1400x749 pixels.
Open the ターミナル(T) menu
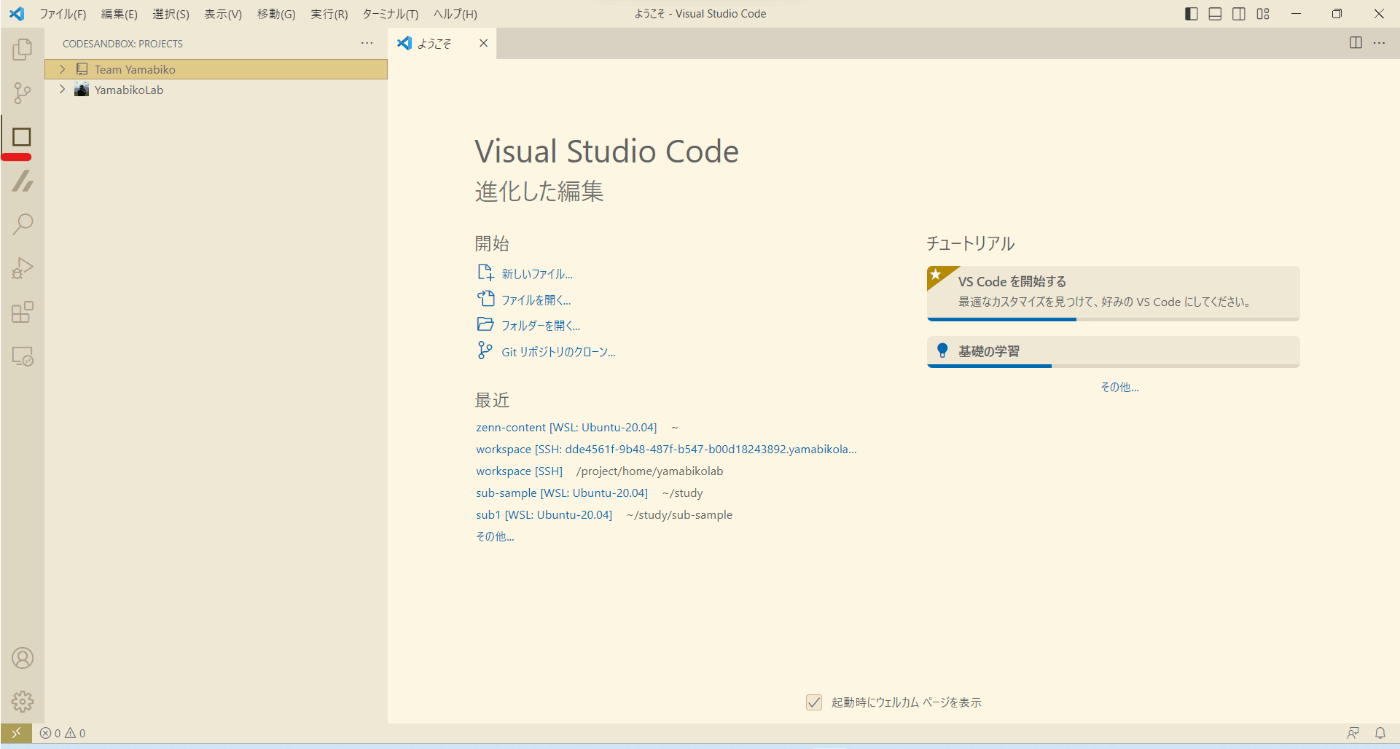point(390,14)
